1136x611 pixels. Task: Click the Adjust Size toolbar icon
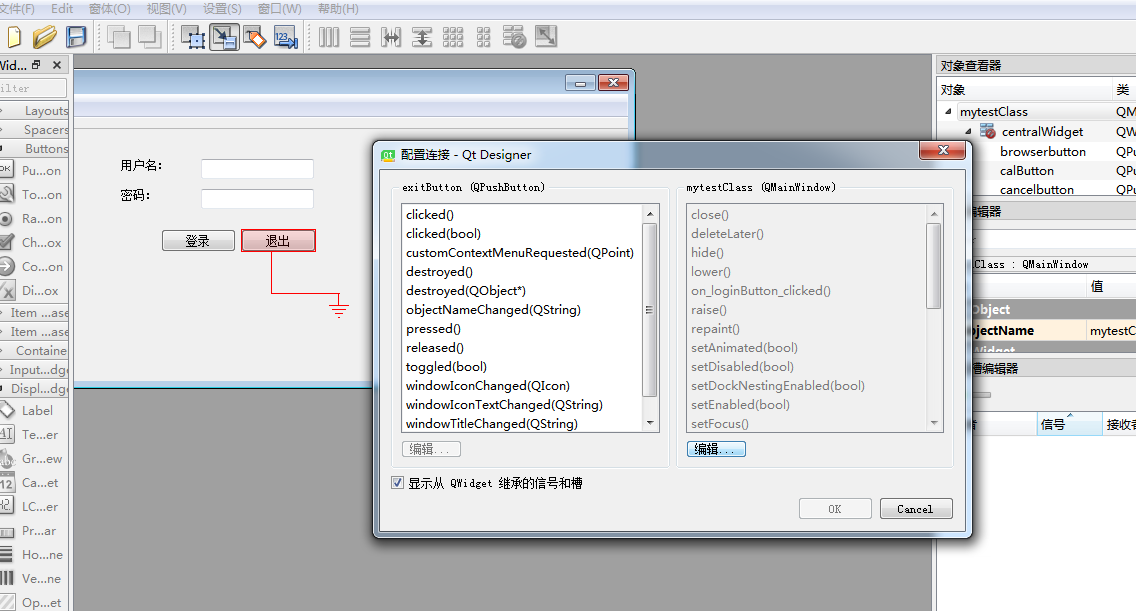(546, 37)
